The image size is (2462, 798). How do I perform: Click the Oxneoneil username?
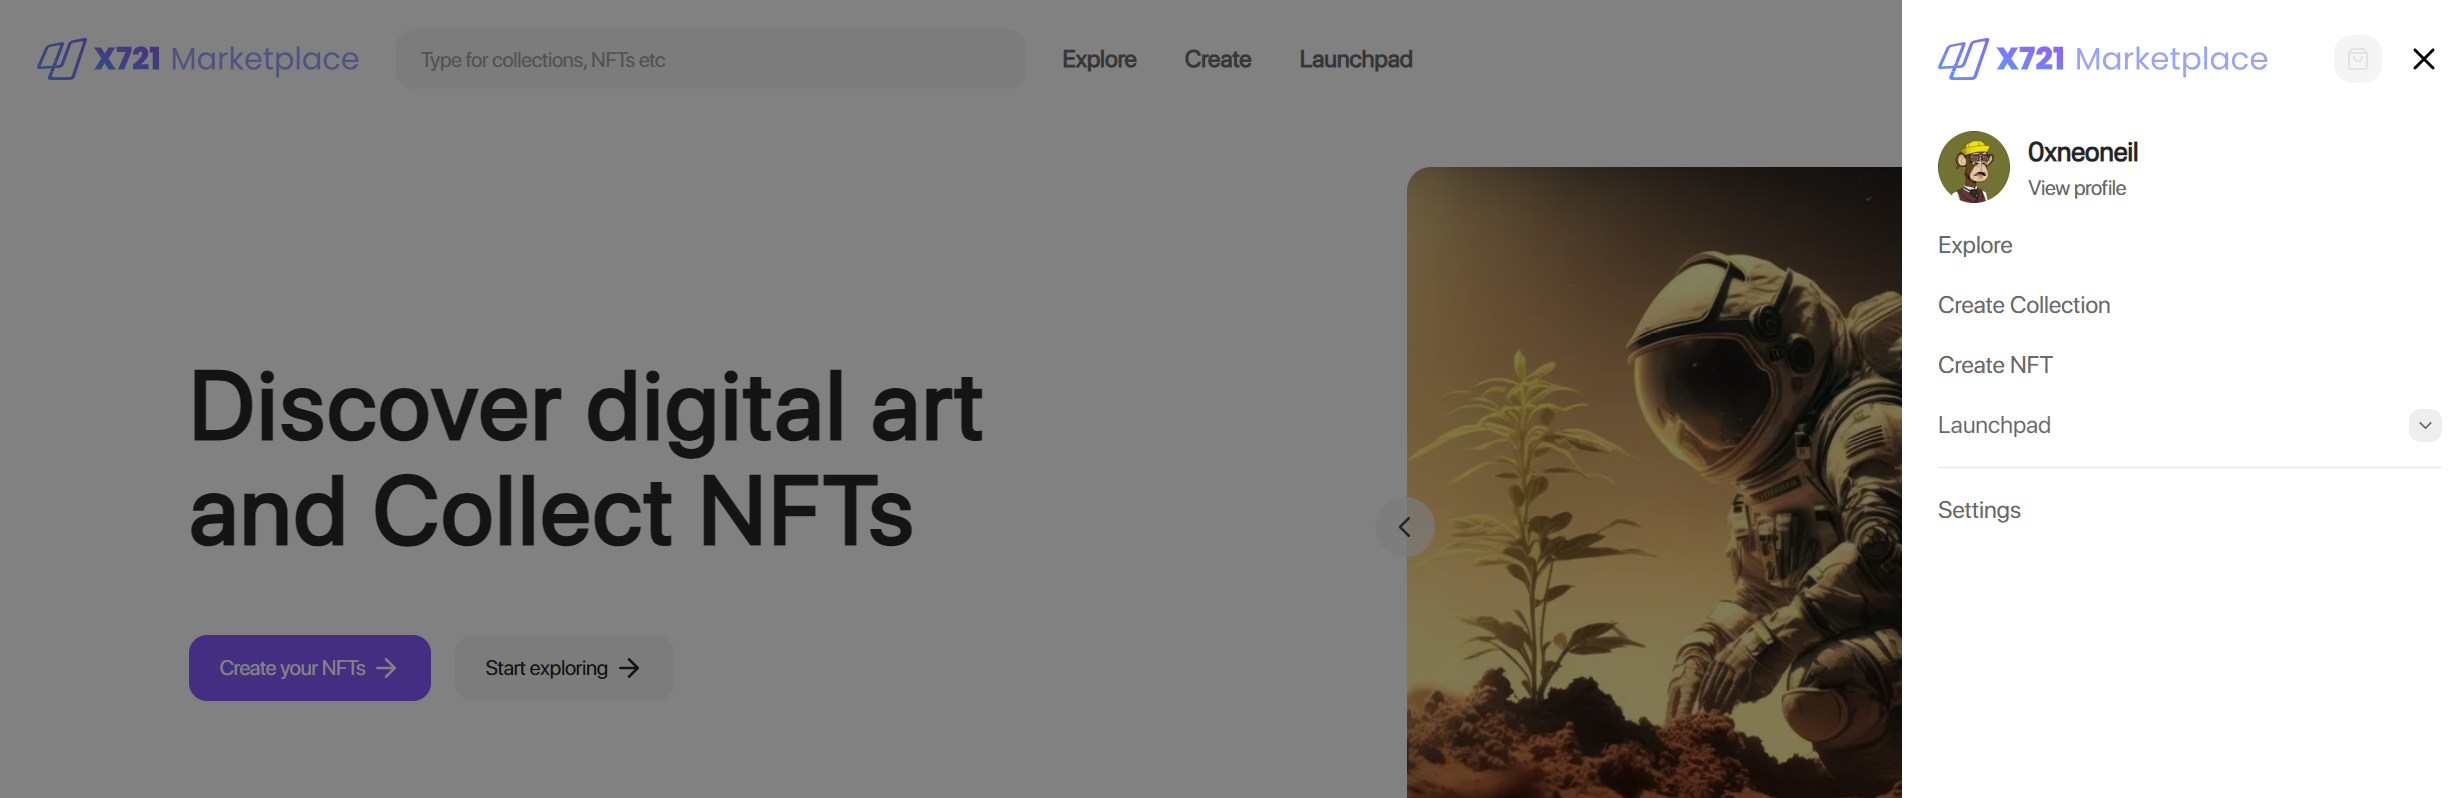[x=2082, y=152]
